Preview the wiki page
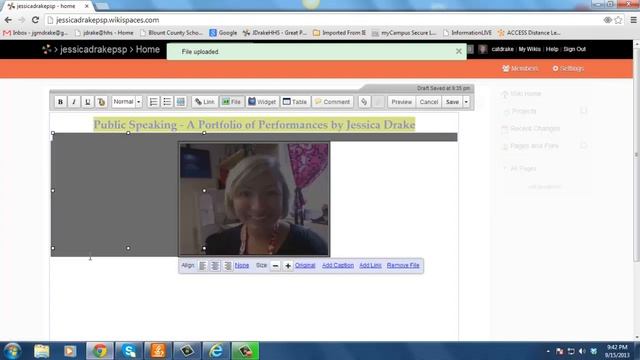Screen dimensions: 640x360 pyautogui.click(x=401, y=102)
